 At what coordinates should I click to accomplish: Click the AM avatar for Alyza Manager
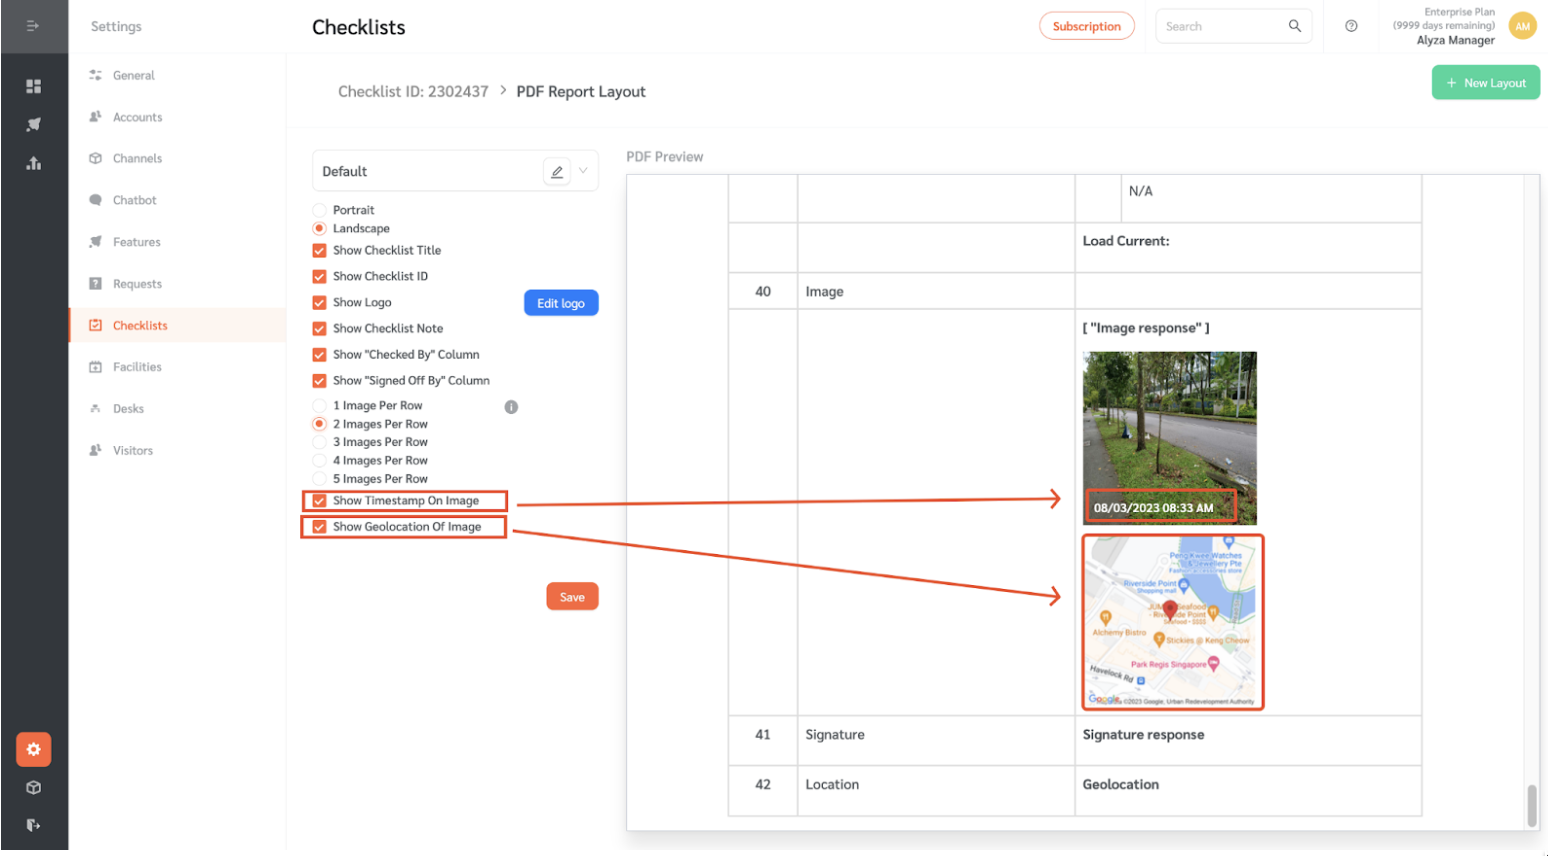pyautogui.click(x=1521, y=25)
